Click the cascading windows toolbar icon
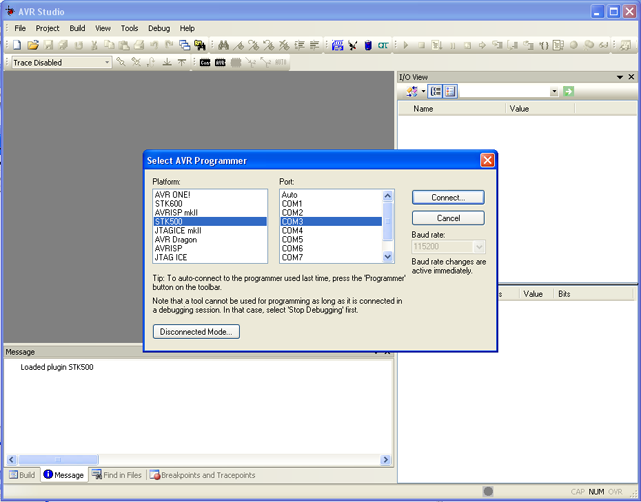Image resolution: width=641 pixels, height=502 pixels. [185, 45]
